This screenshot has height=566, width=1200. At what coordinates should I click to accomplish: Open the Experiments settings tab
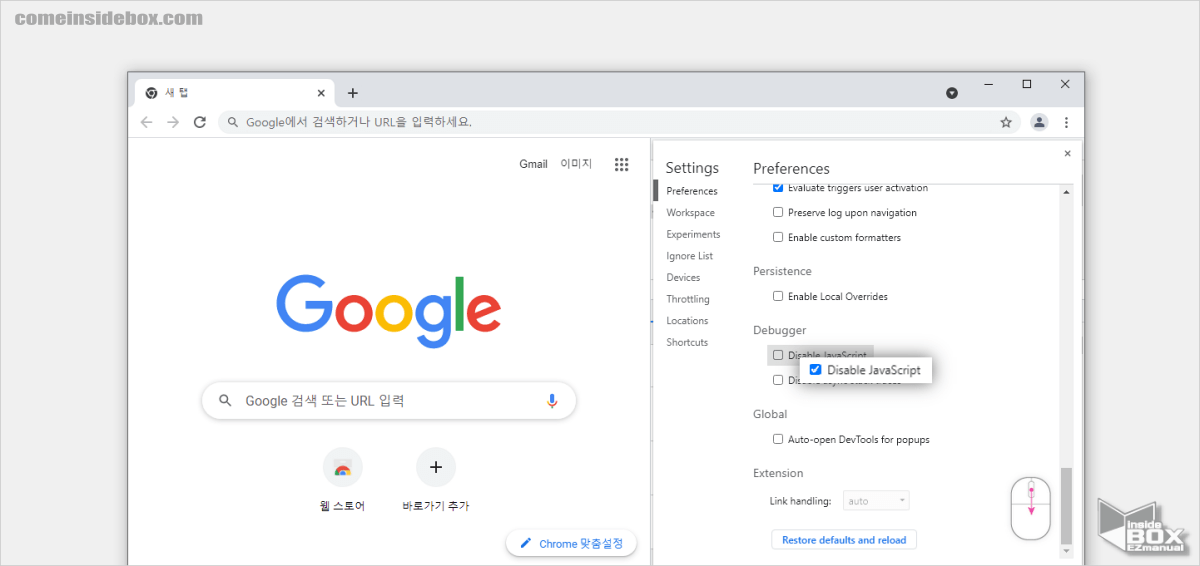(x=693, y=234)
